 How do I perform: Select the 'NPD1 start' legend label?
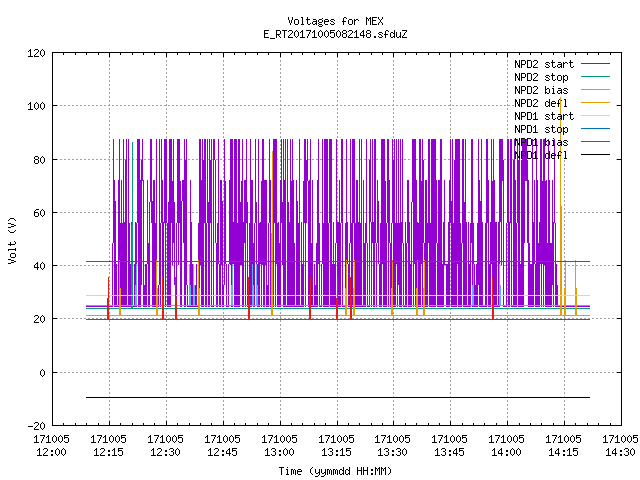click(544, 116)
